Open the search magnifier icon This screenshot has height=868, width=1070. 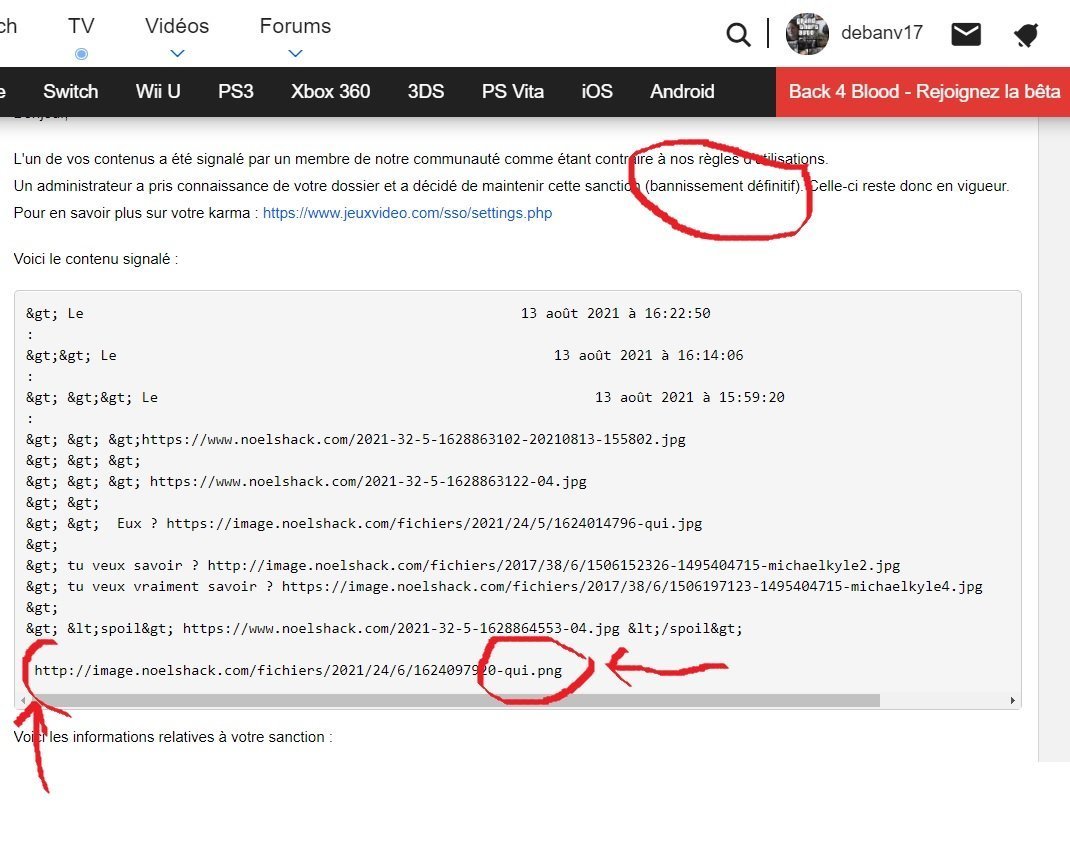[x=738, y=34]
